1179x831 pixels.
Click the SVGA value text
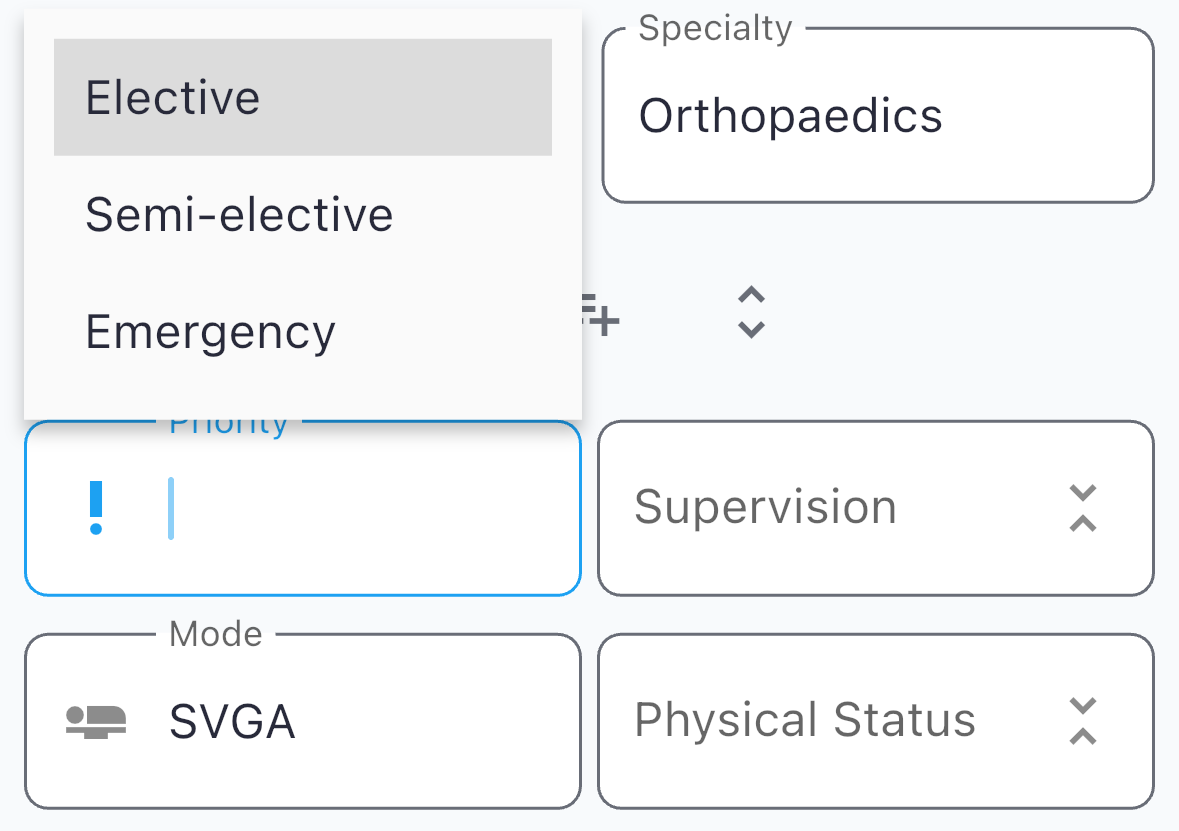pos(232,721)
